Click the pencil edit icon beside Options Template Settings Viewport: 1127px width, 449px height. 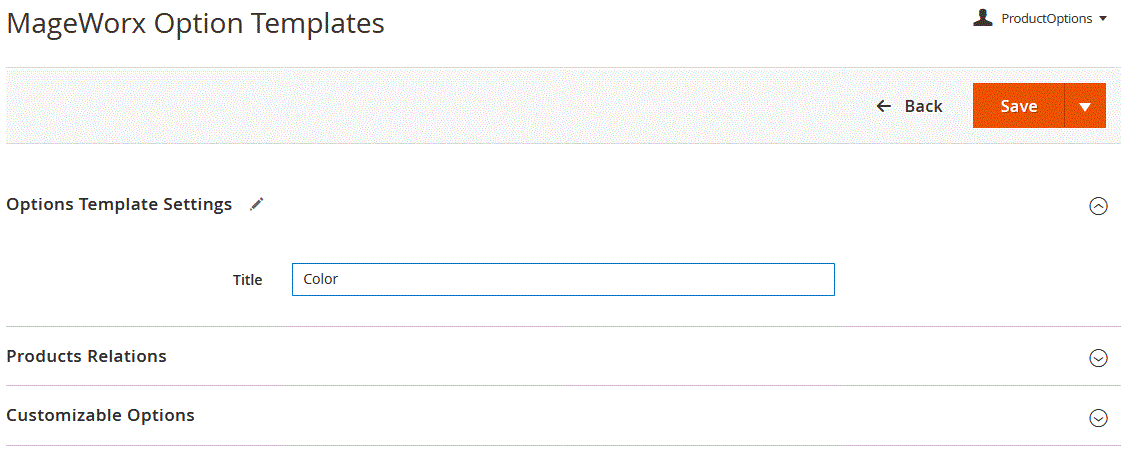point(257,205)
